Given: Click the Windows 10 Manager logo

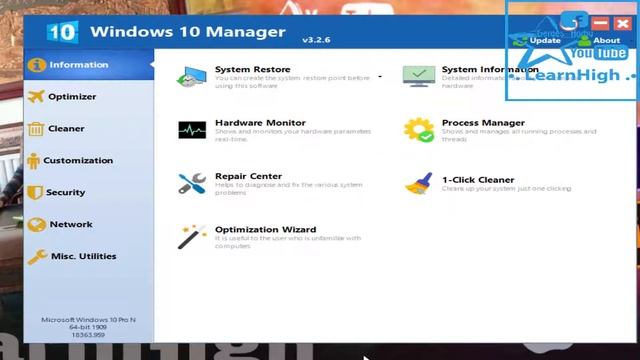Looking at the screenshot, I should pyautogui.click(x=62, y=32).
